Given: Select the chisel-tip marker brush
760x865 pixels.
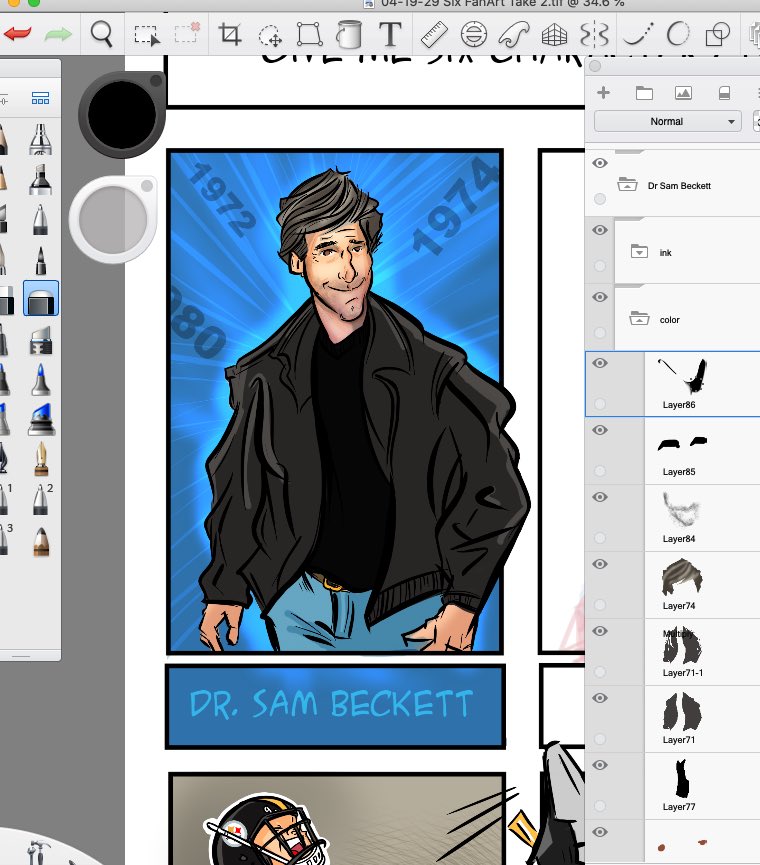Looking at the screenshot, I should (x=40, y=179).
